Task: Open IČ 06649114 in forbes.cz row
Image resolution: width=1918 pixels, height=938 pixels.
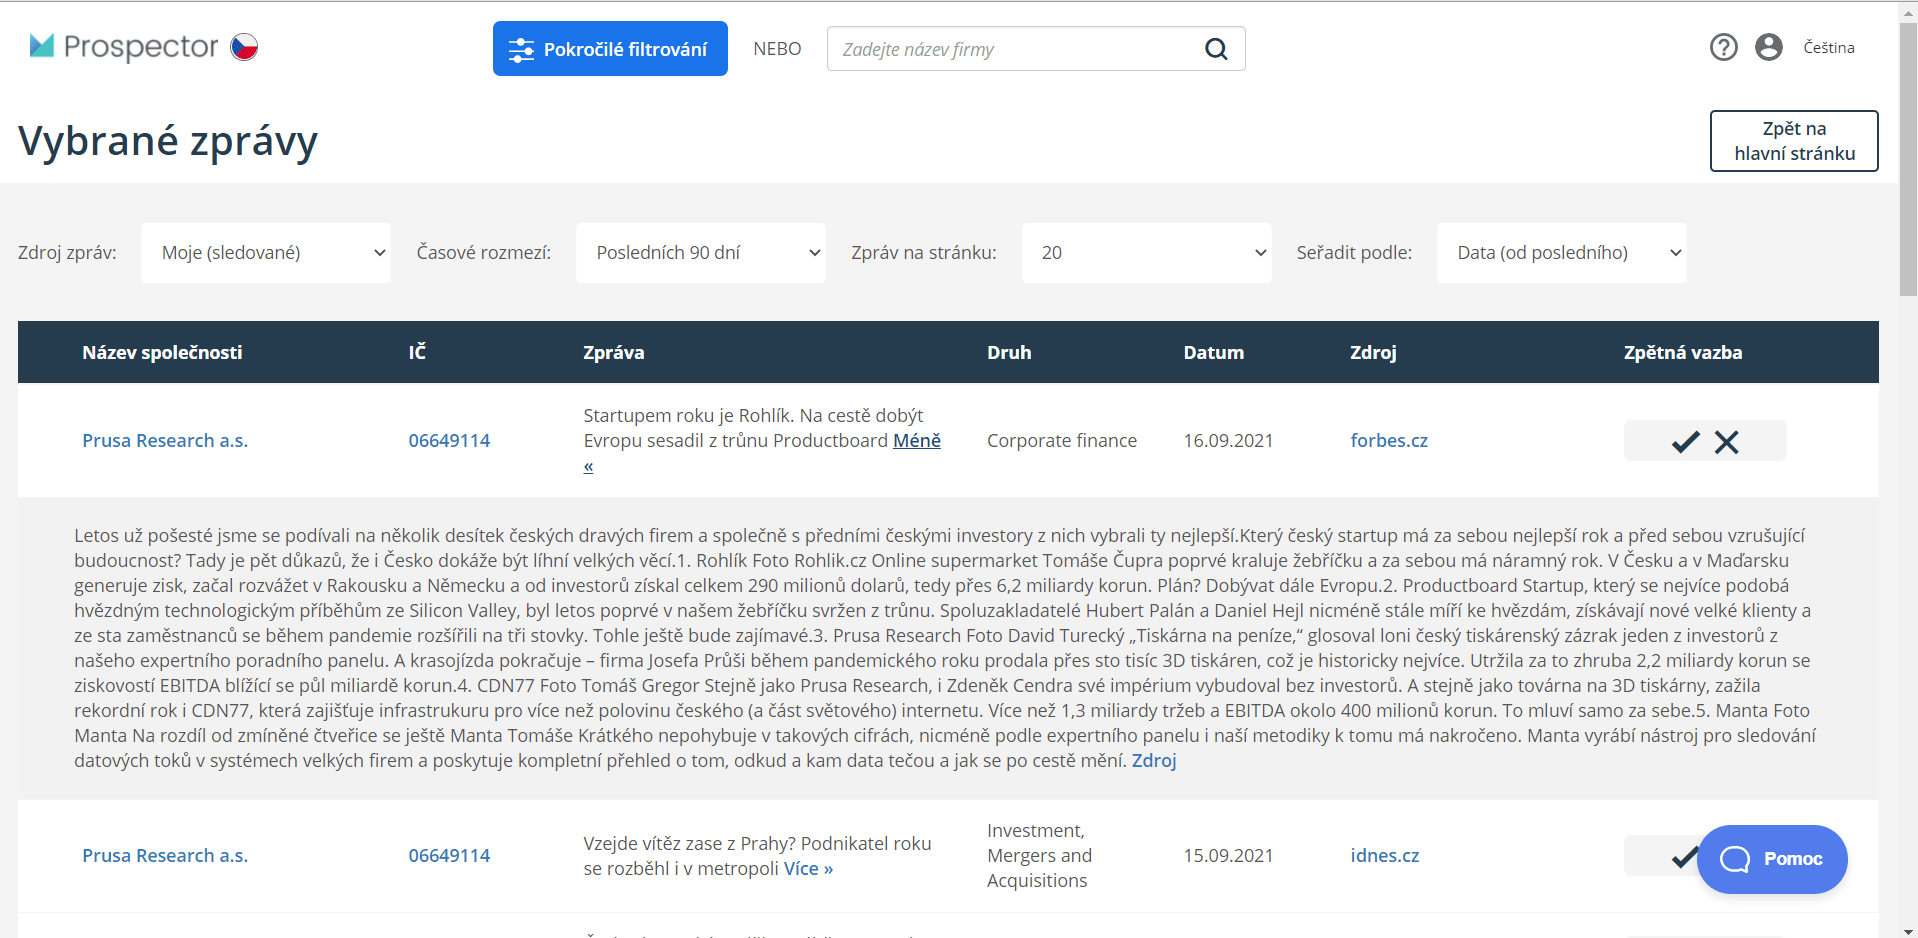Action: 449,440
